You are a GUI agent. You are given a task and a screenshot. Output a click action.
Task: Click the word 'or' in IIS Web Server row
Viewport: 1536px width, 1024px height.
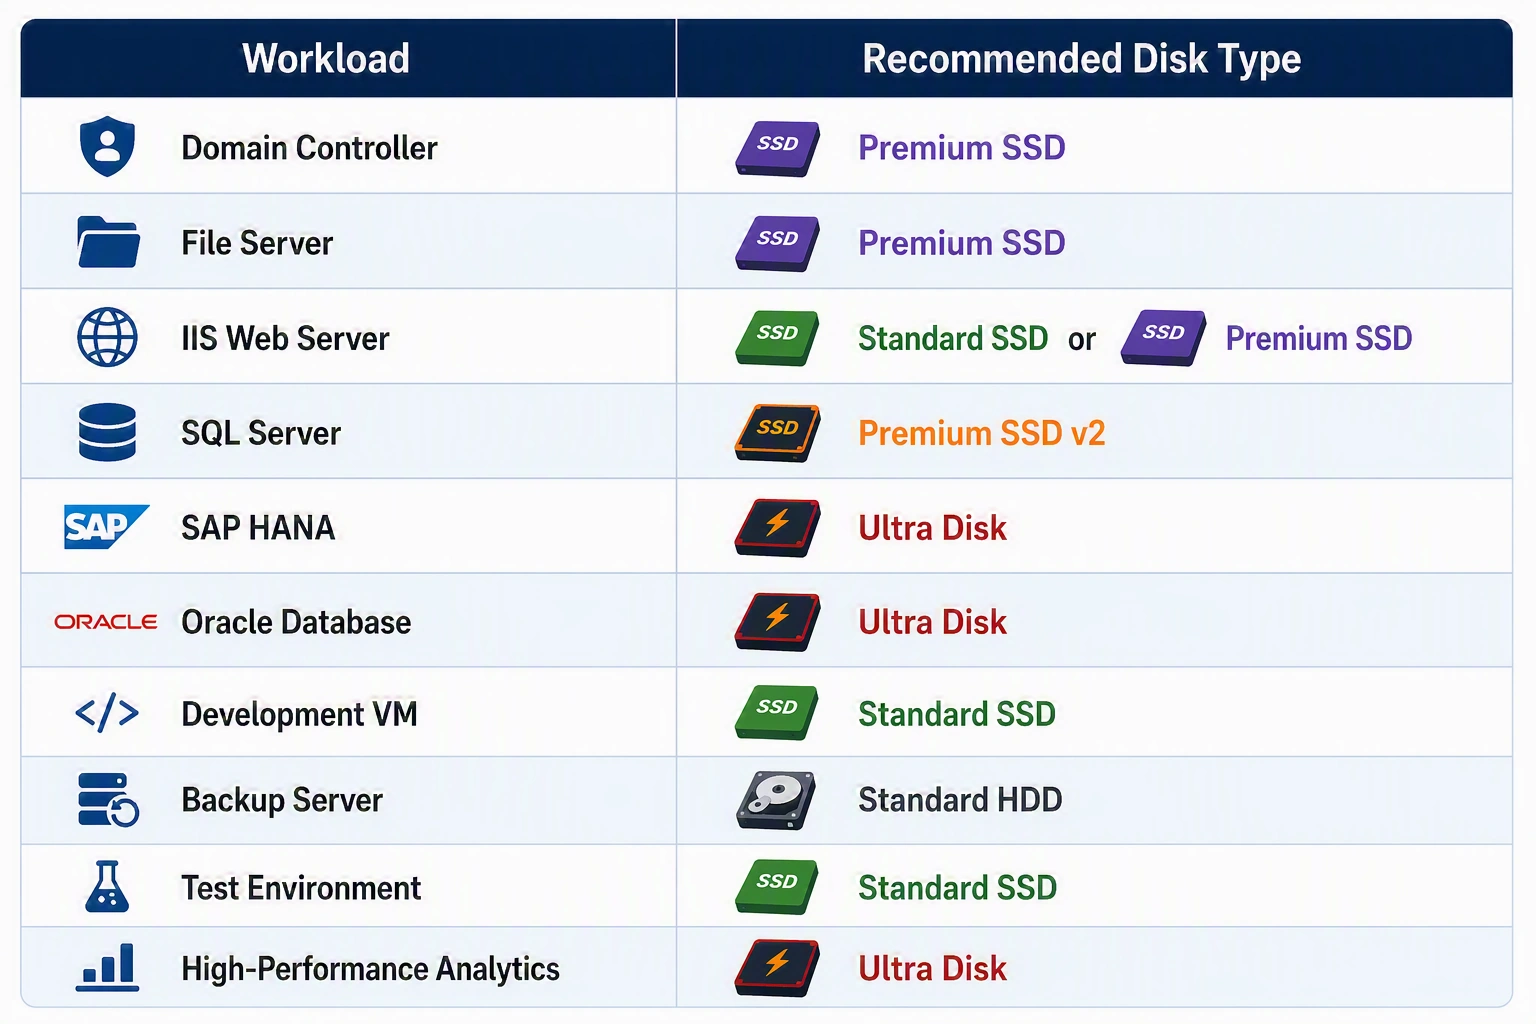tap(1082, 340)
